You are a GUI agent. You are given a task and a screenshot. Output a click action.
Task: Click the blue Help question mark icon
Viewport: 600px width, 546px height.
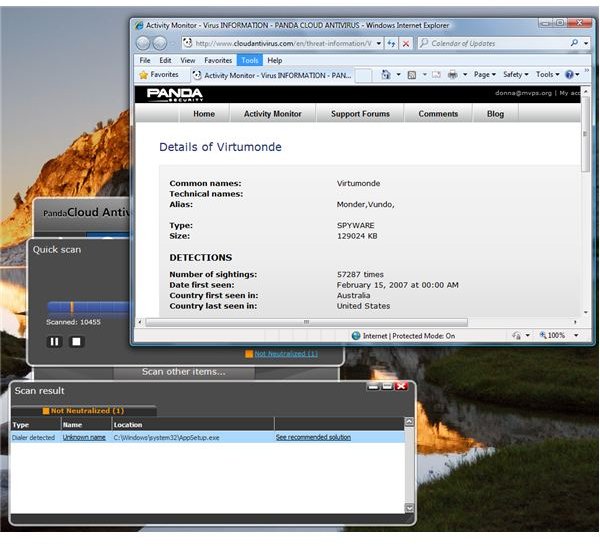tap(569, 75)
